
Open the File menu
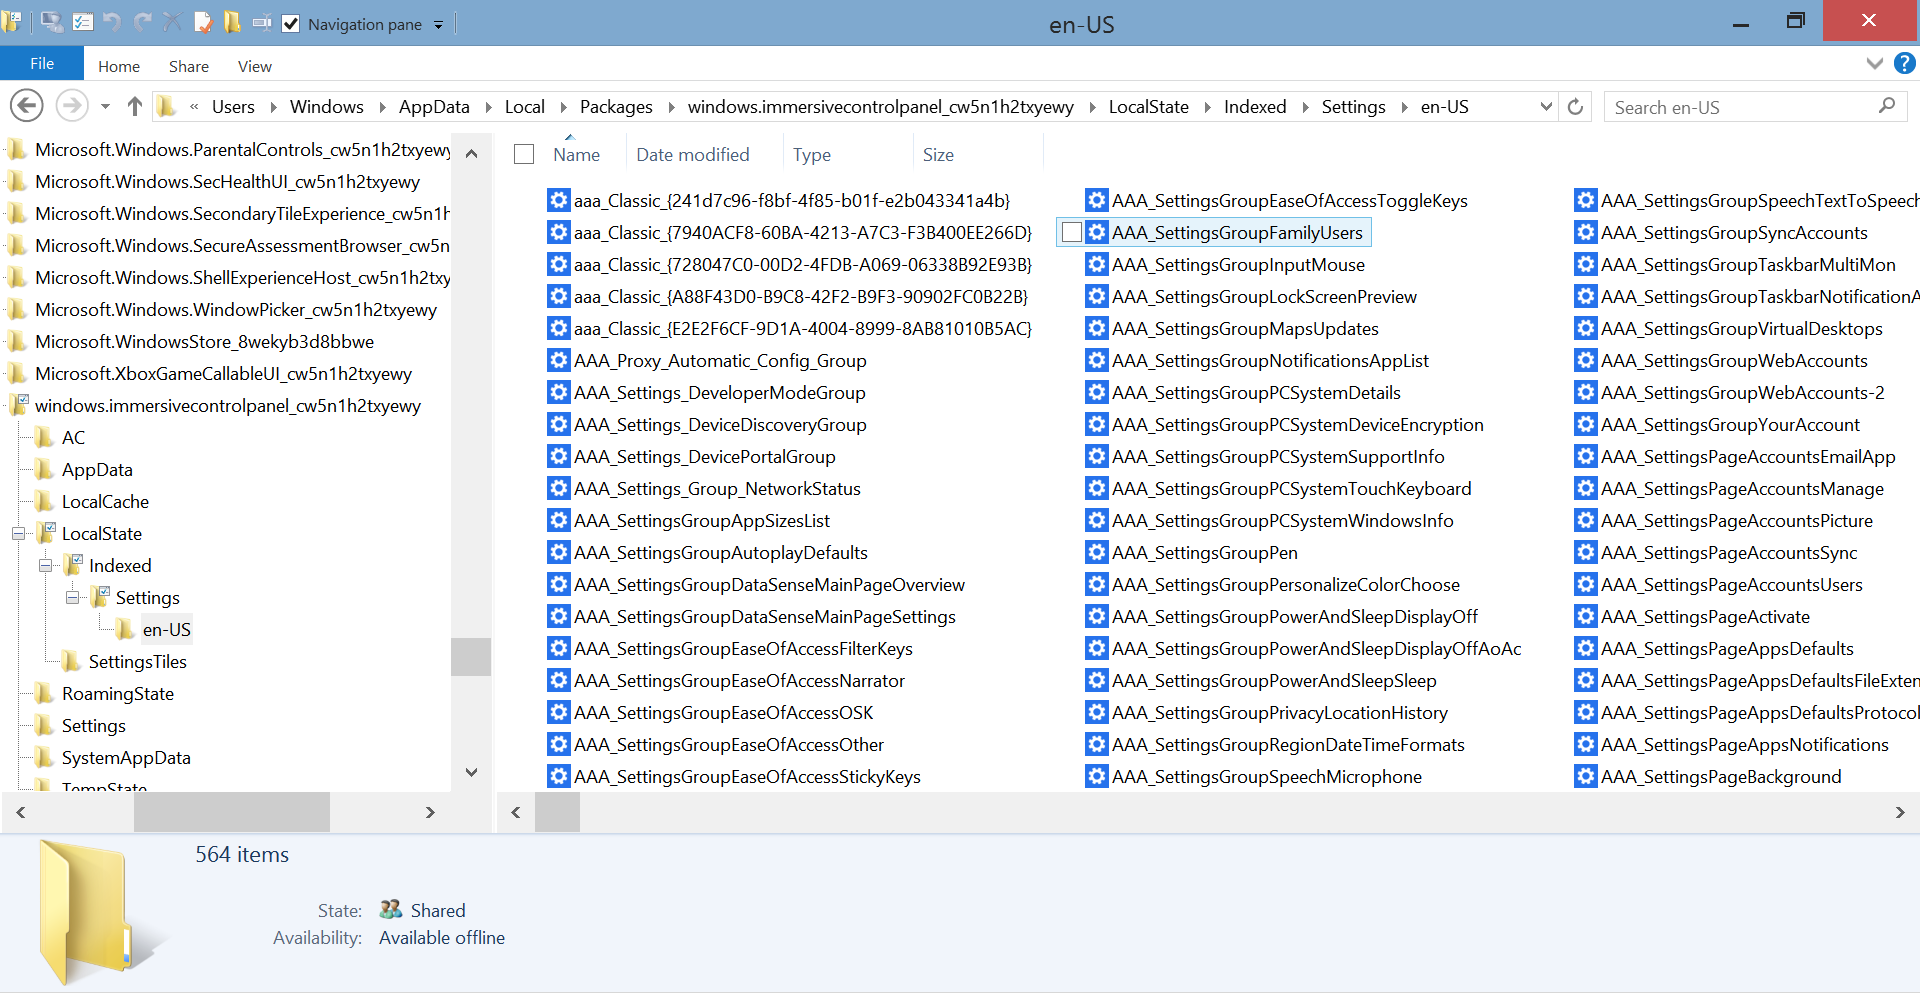pos(42,64)
